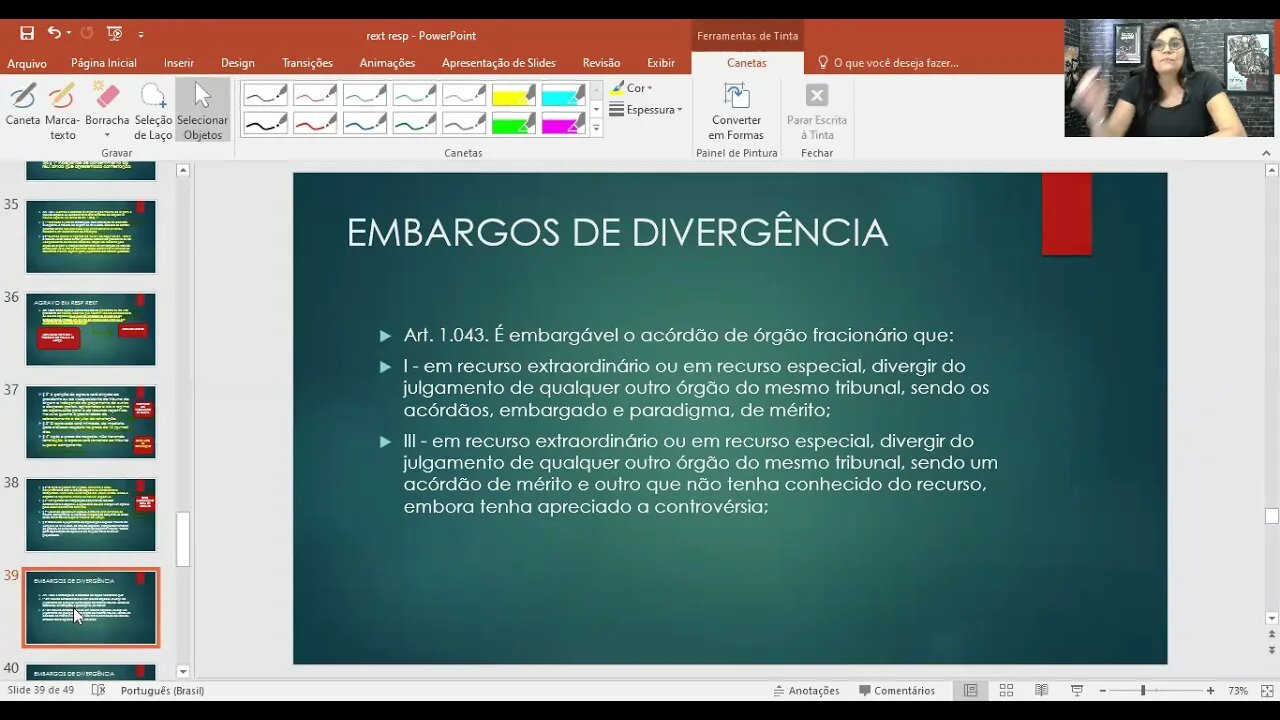Customize the quick access toolbar dropdown

click(141, 34)
